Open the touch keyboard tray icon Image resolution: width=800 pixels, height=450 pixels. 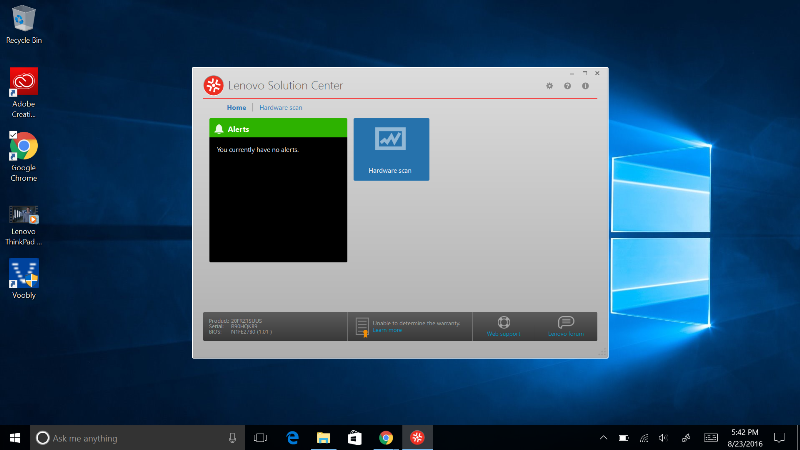[711, 438]
